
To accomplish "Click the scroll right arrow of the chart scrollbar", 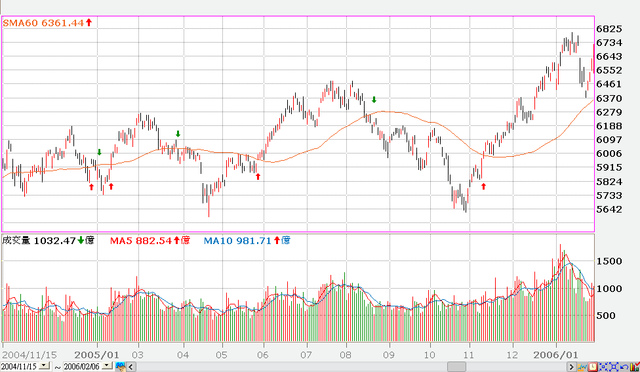I will pos(571,367).
